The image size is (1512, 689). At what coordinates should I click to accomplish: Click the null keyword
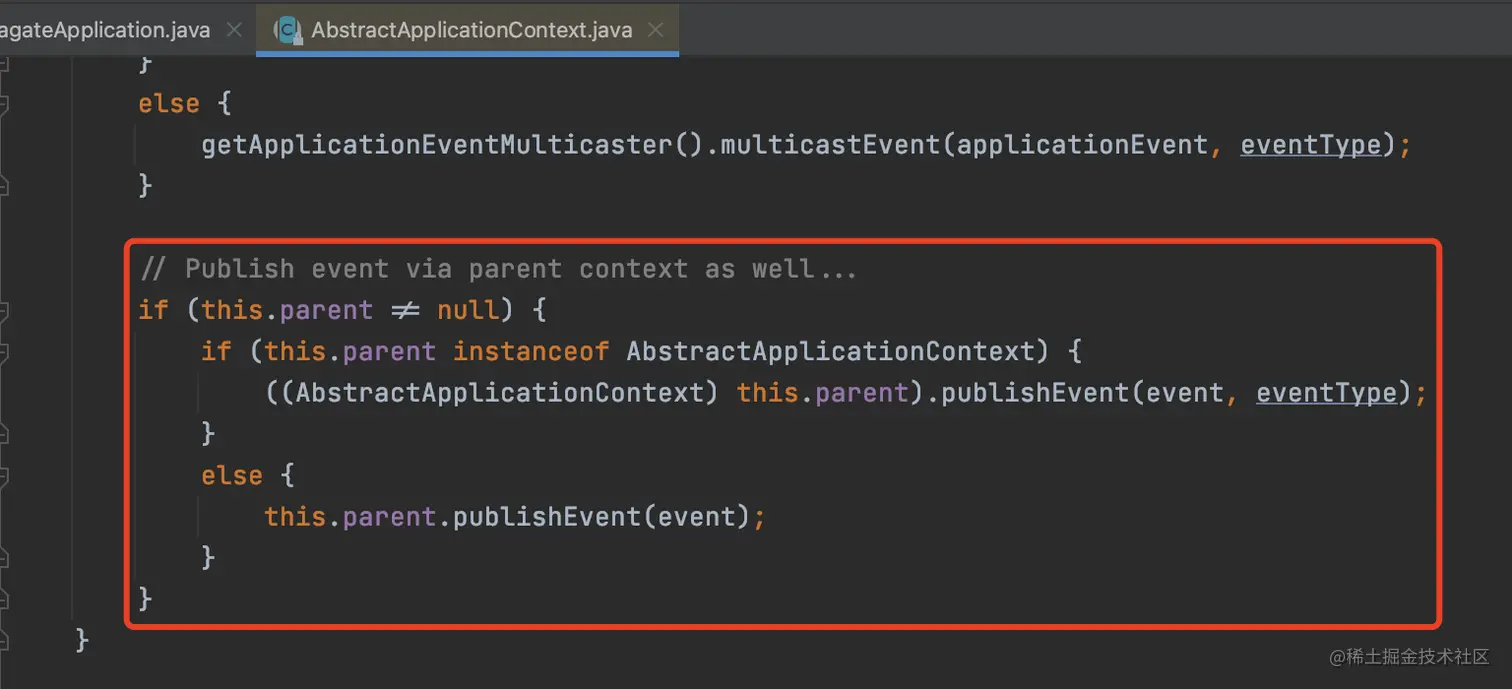tap(468, 310)
